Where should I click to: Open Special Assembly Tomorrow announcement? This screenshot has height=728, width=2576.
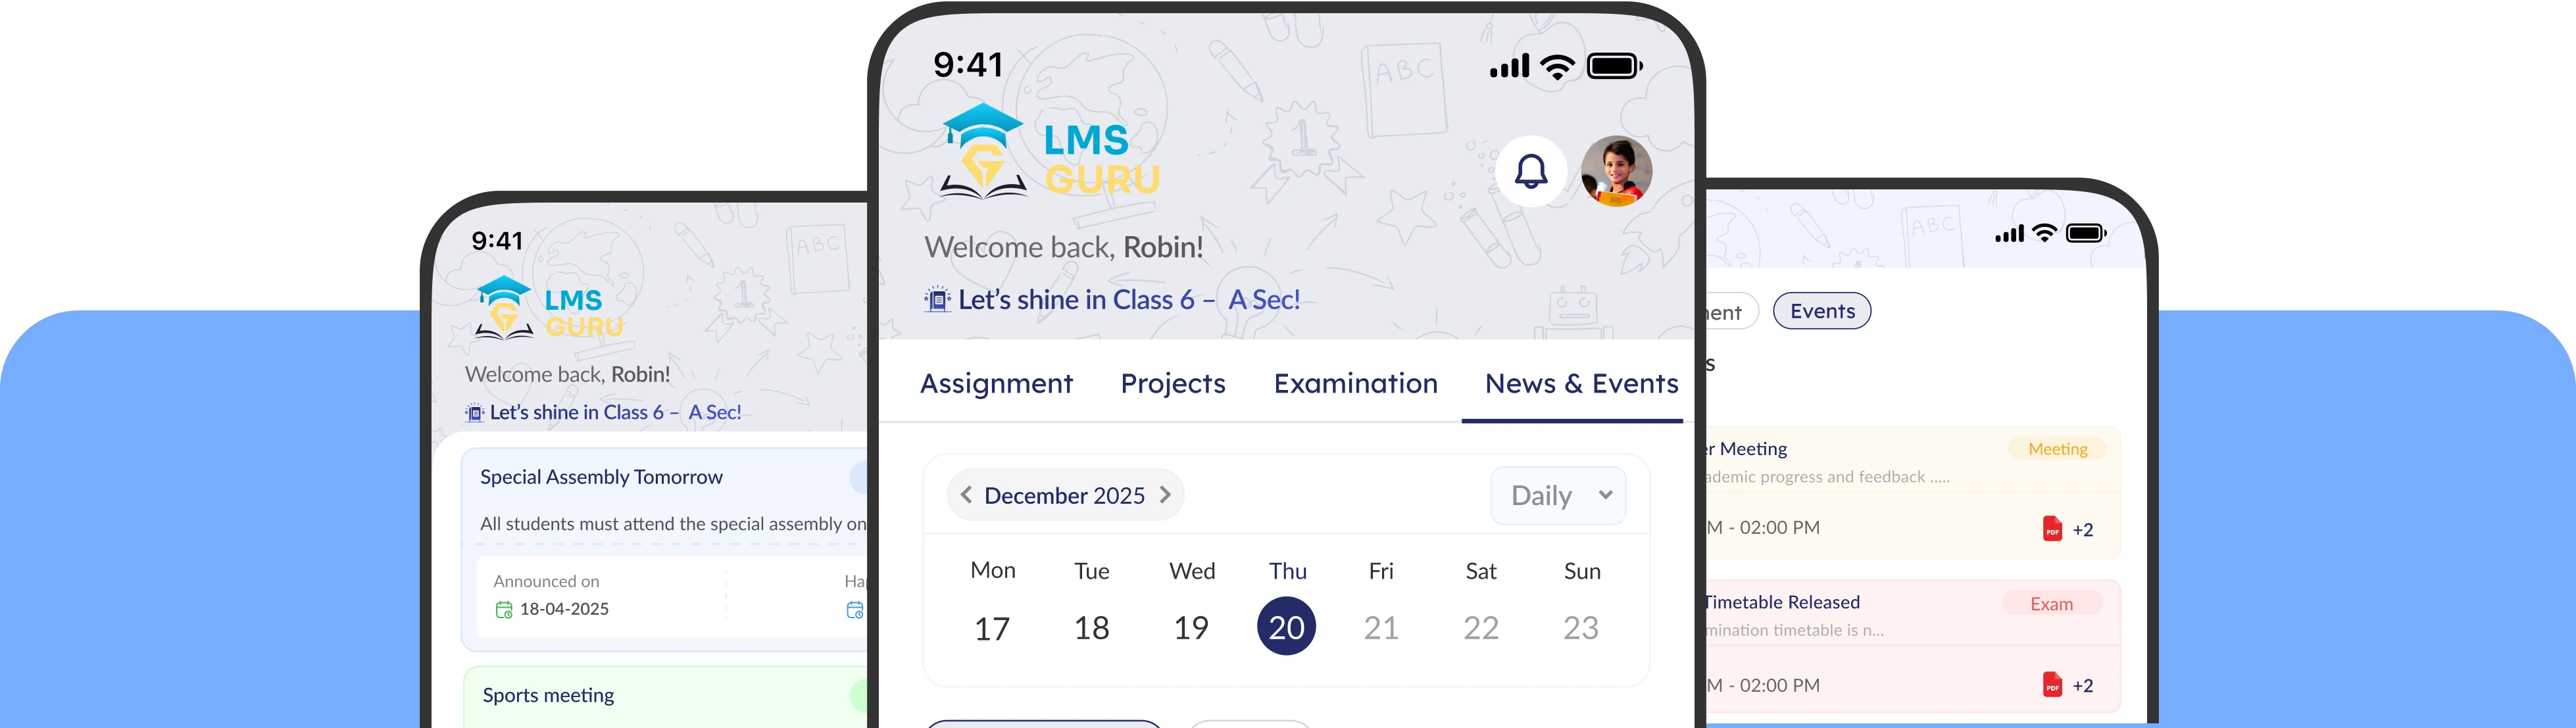coord(601,477)
